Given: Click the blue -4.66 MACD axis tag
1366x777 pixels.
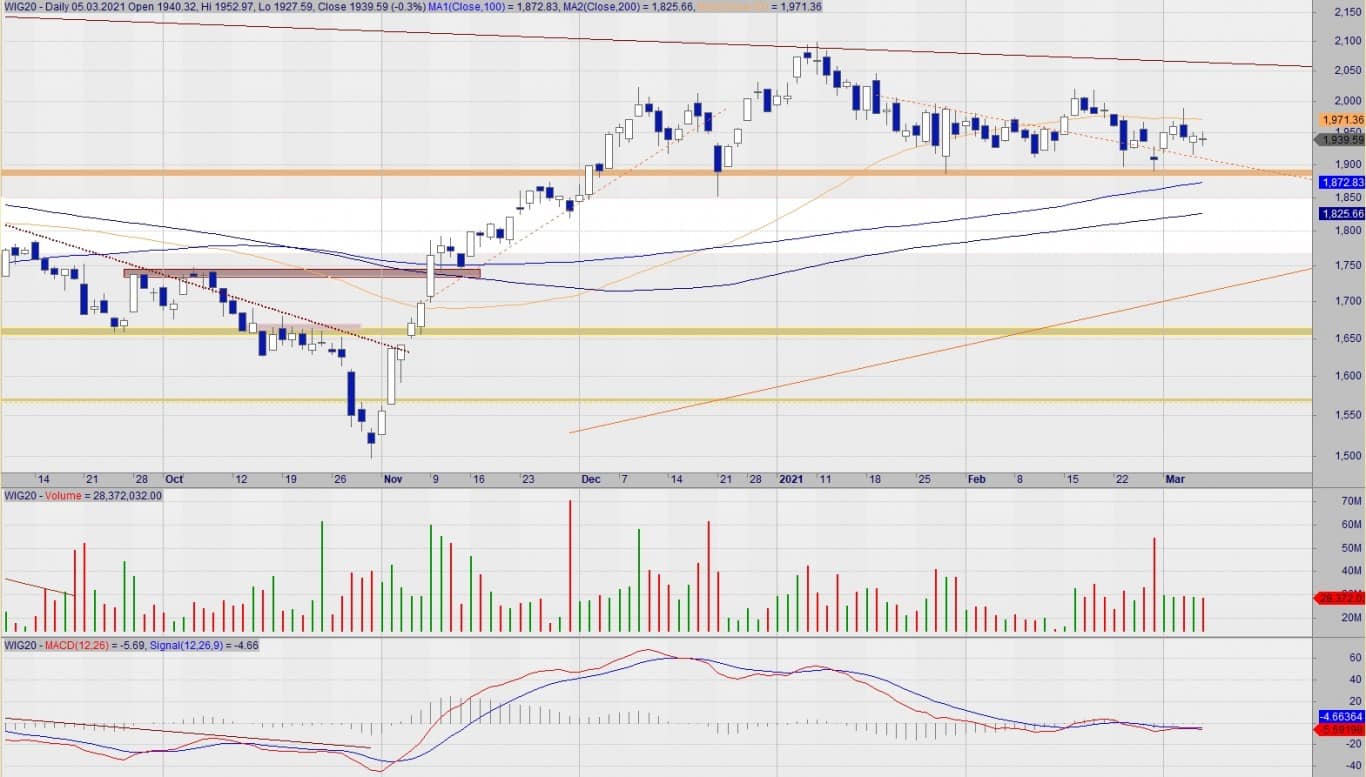Looking at the screenshot, I should pyautogui.click(x=1341, y=717).
